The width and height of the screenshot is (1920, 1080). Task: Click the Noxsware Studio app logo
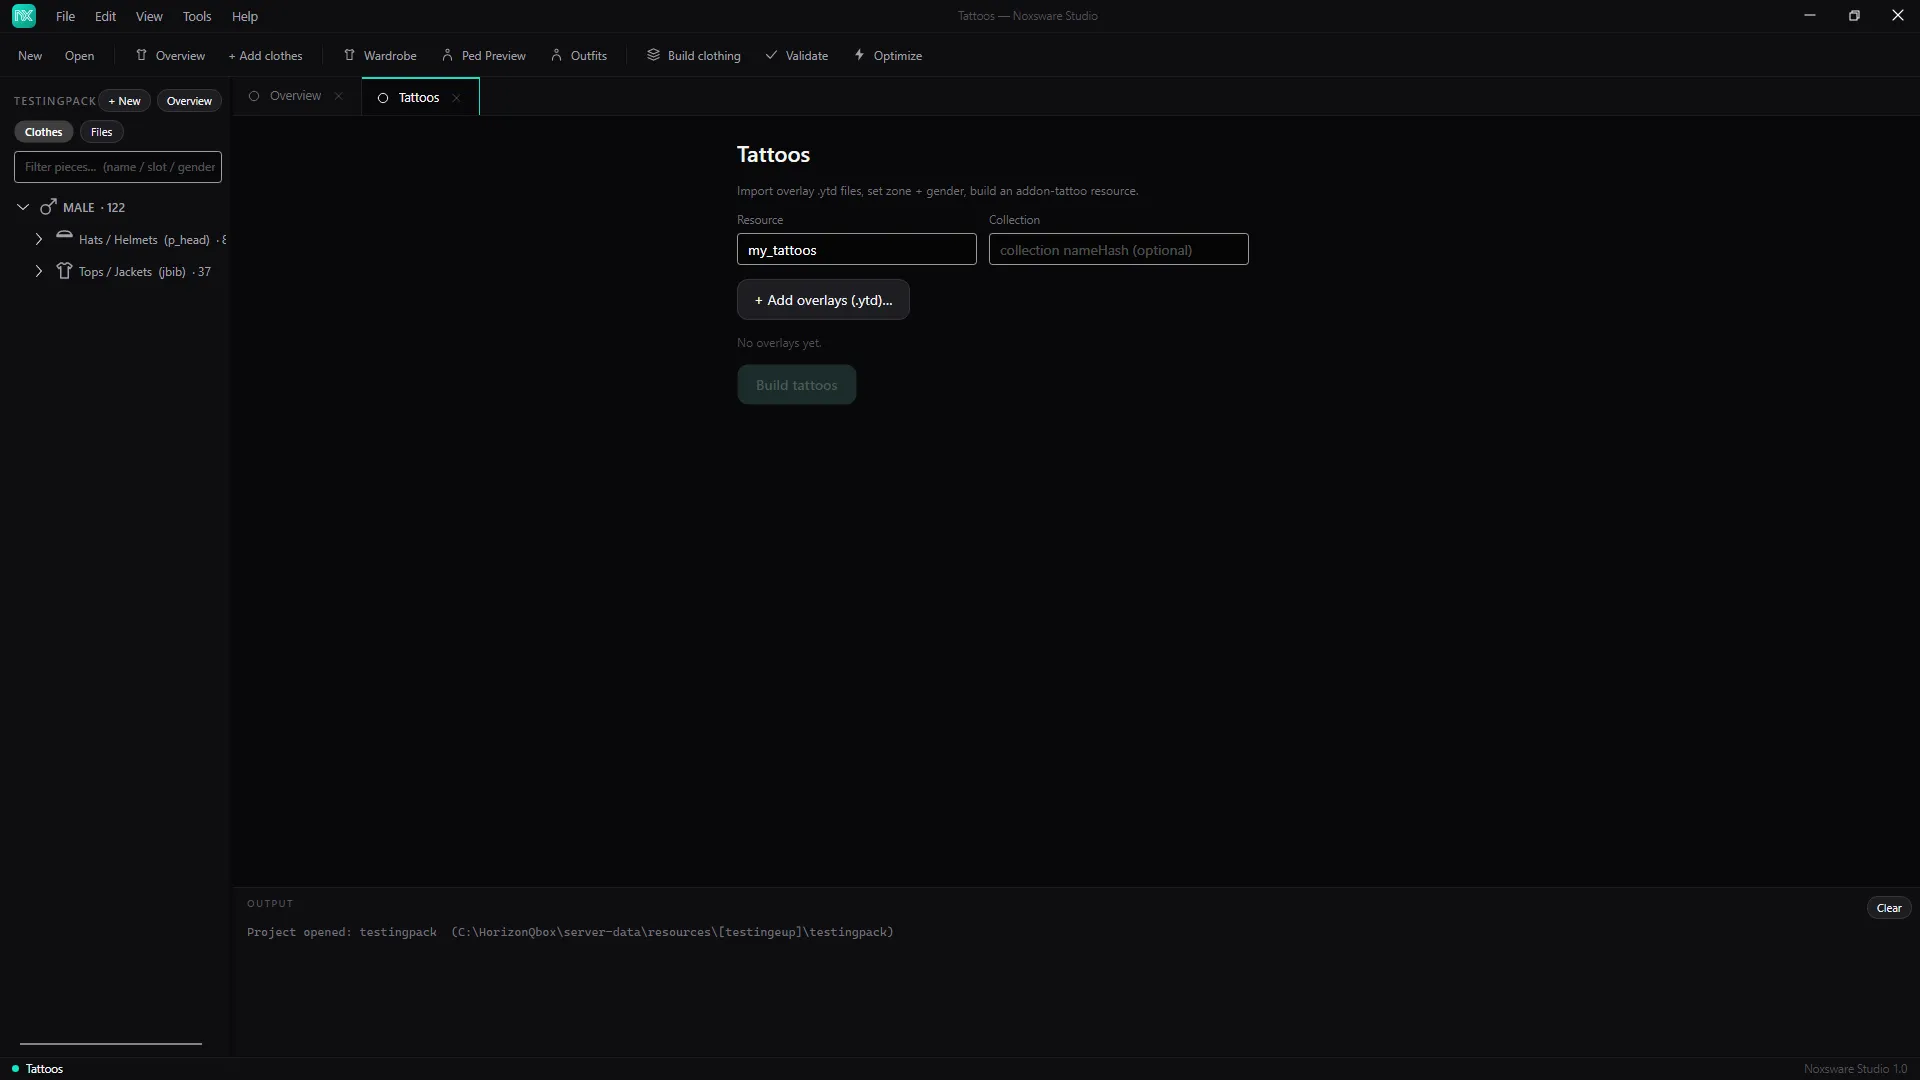(24, 16)
